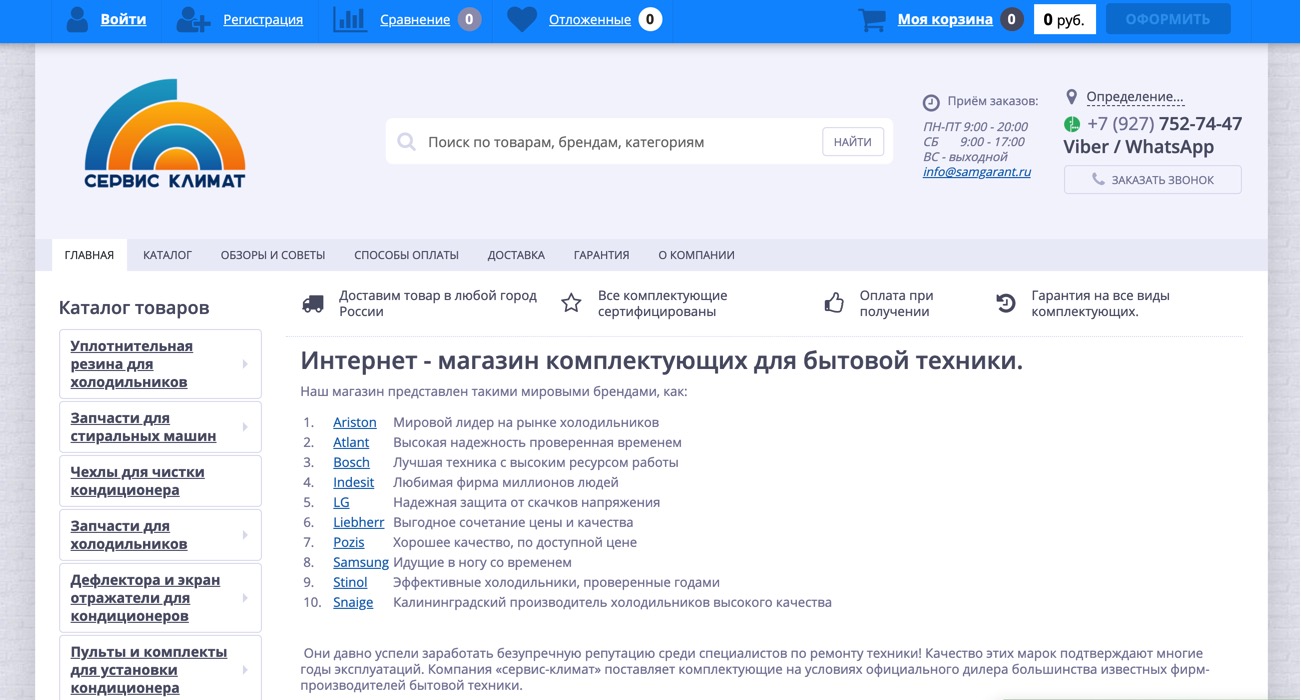This screenshot has width=1301, height=700.
Task: Open the Определение city selector
Action: coord(1135,97)
